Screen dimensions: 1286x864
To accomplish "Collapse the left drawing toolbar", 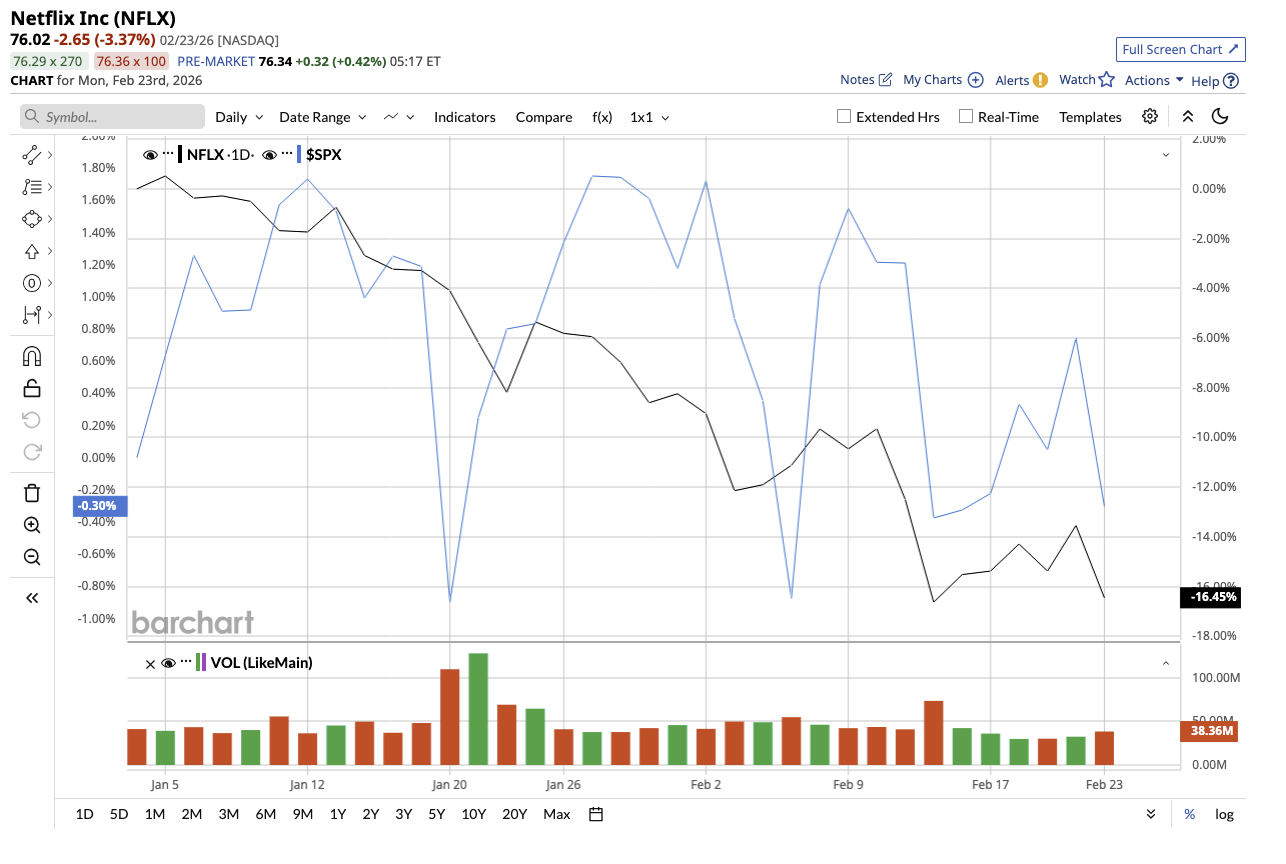I will point(31,598).
